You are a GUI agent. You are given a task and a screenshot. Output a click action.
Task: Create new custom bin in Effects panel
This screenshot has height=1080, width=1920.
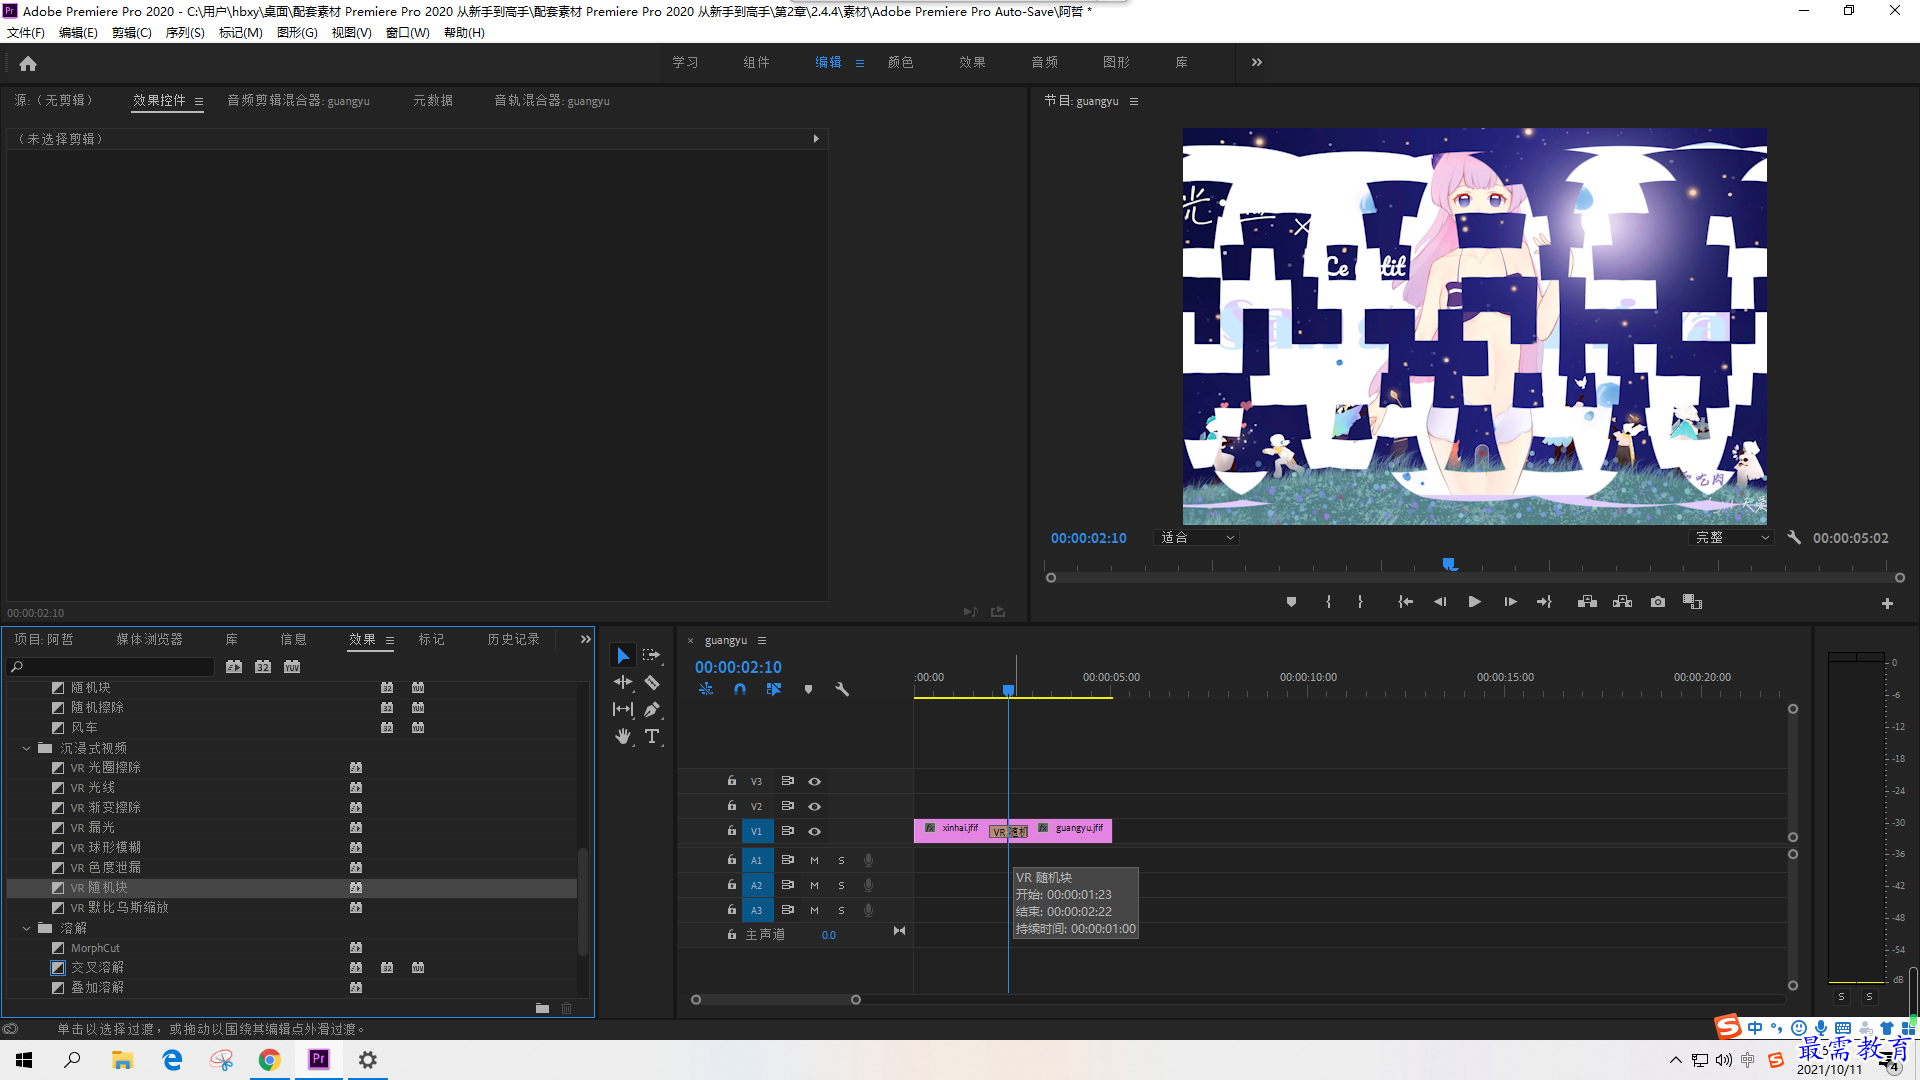(542, 1008)
